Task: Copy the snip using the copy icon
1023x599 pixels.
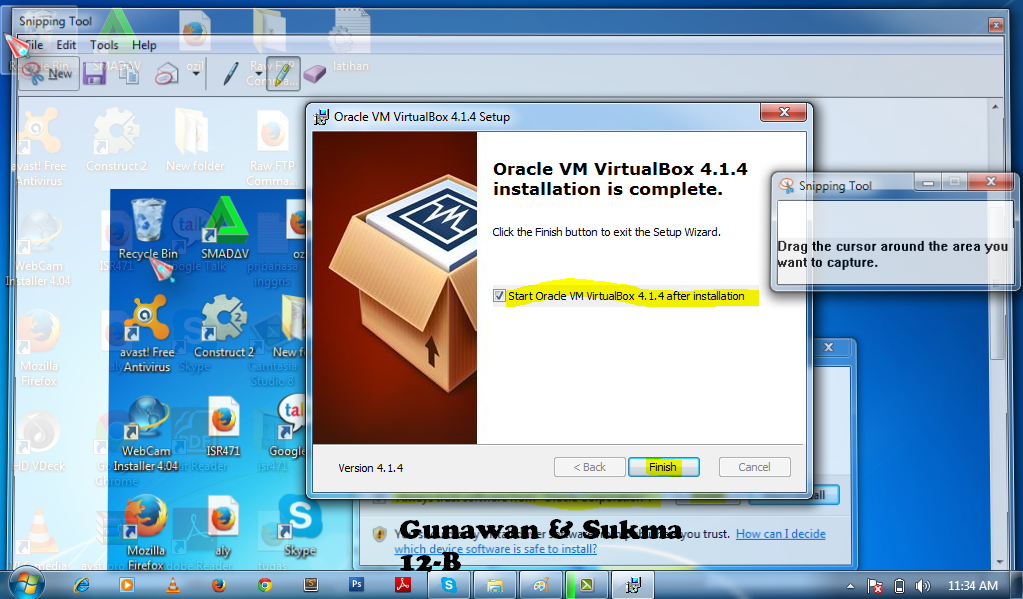Action: pyautogui.click(x=128, y=73)
